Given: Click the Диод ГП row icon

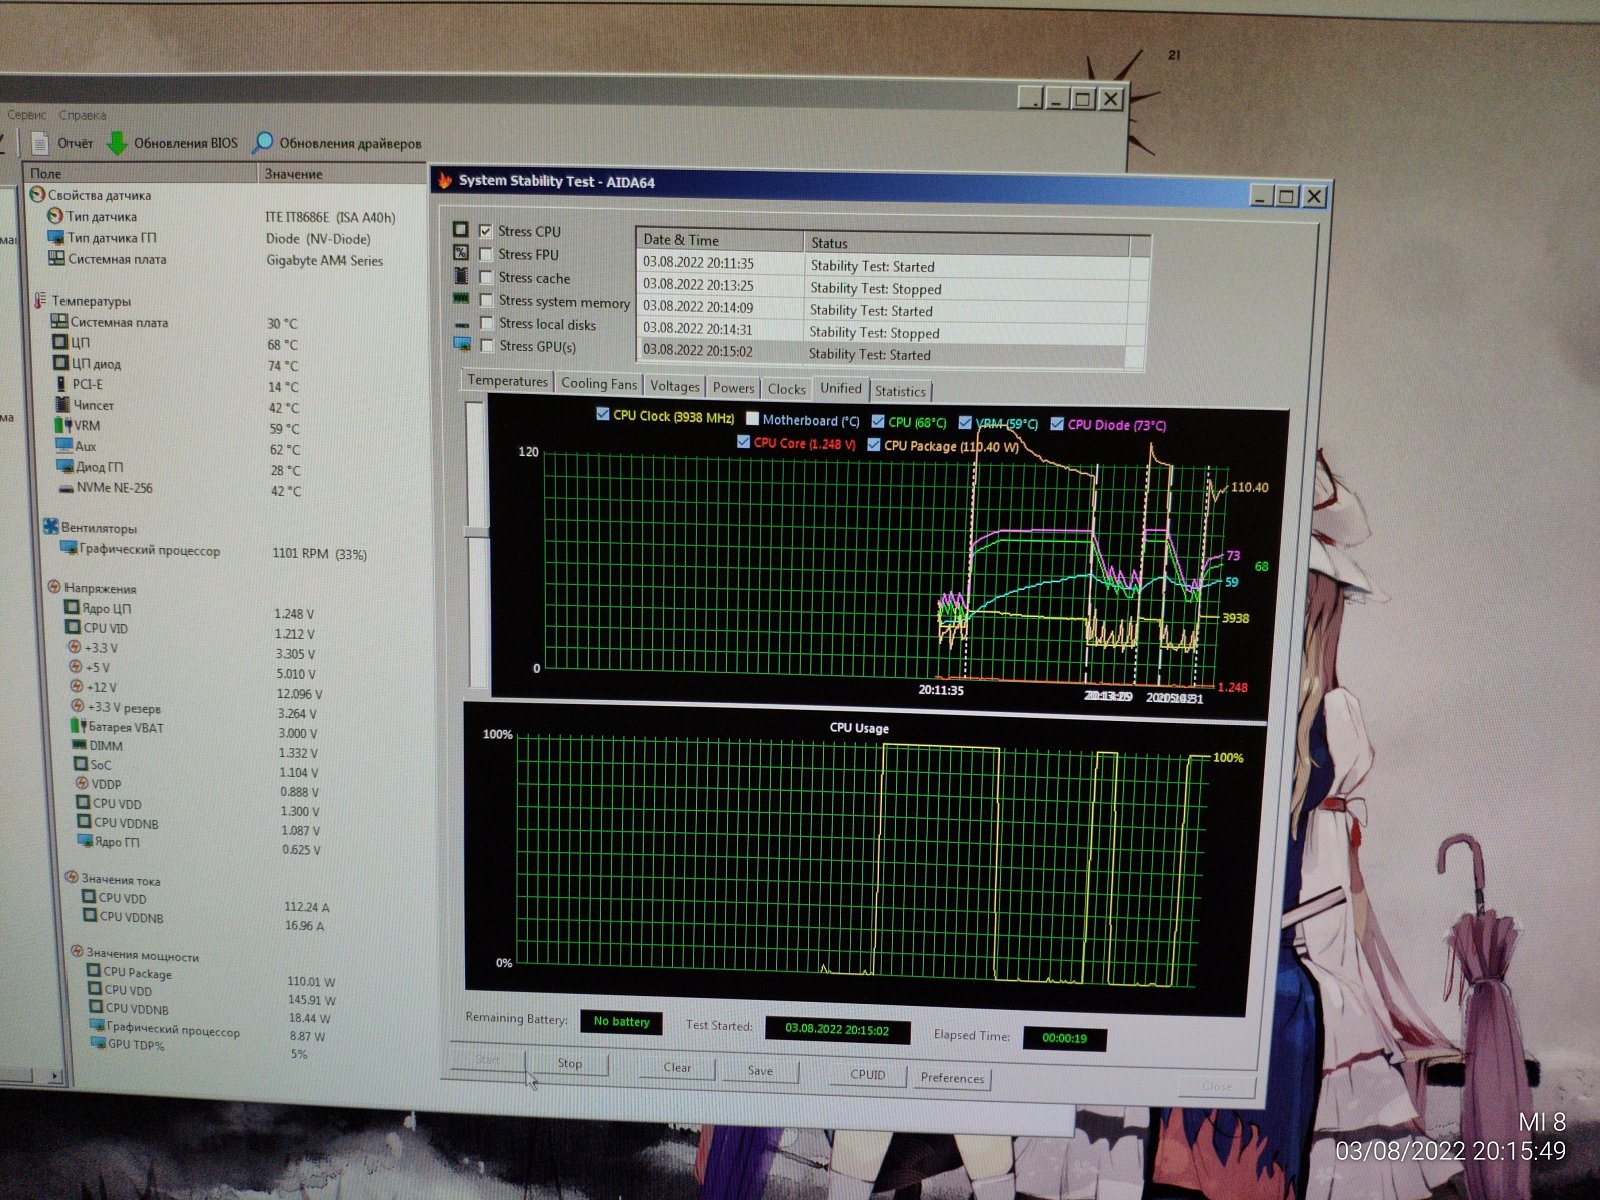Looking at the screenshot, I should (x=65, y=466).
